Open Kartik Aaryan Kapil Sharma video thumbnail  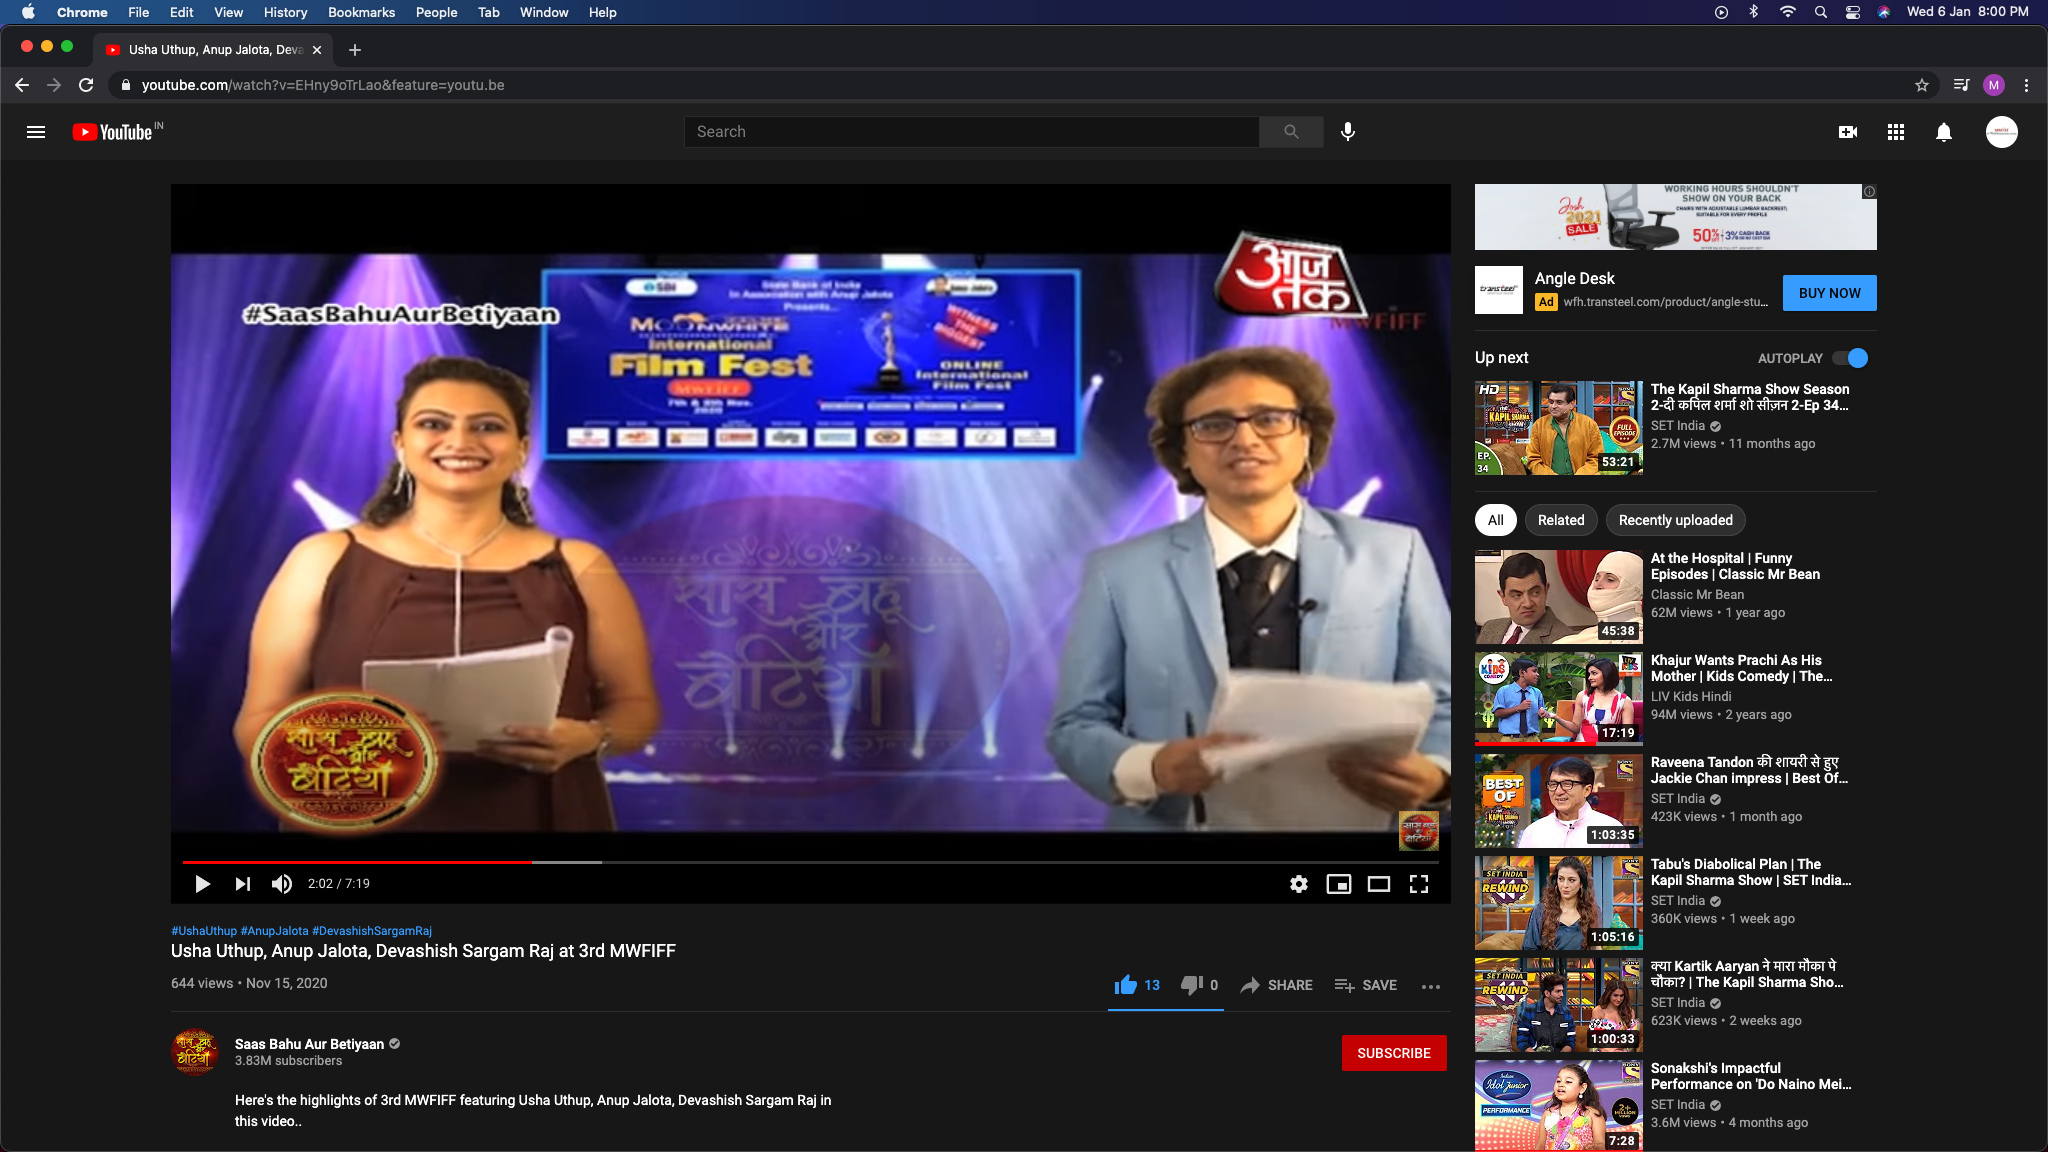tap(1559, 1005)
